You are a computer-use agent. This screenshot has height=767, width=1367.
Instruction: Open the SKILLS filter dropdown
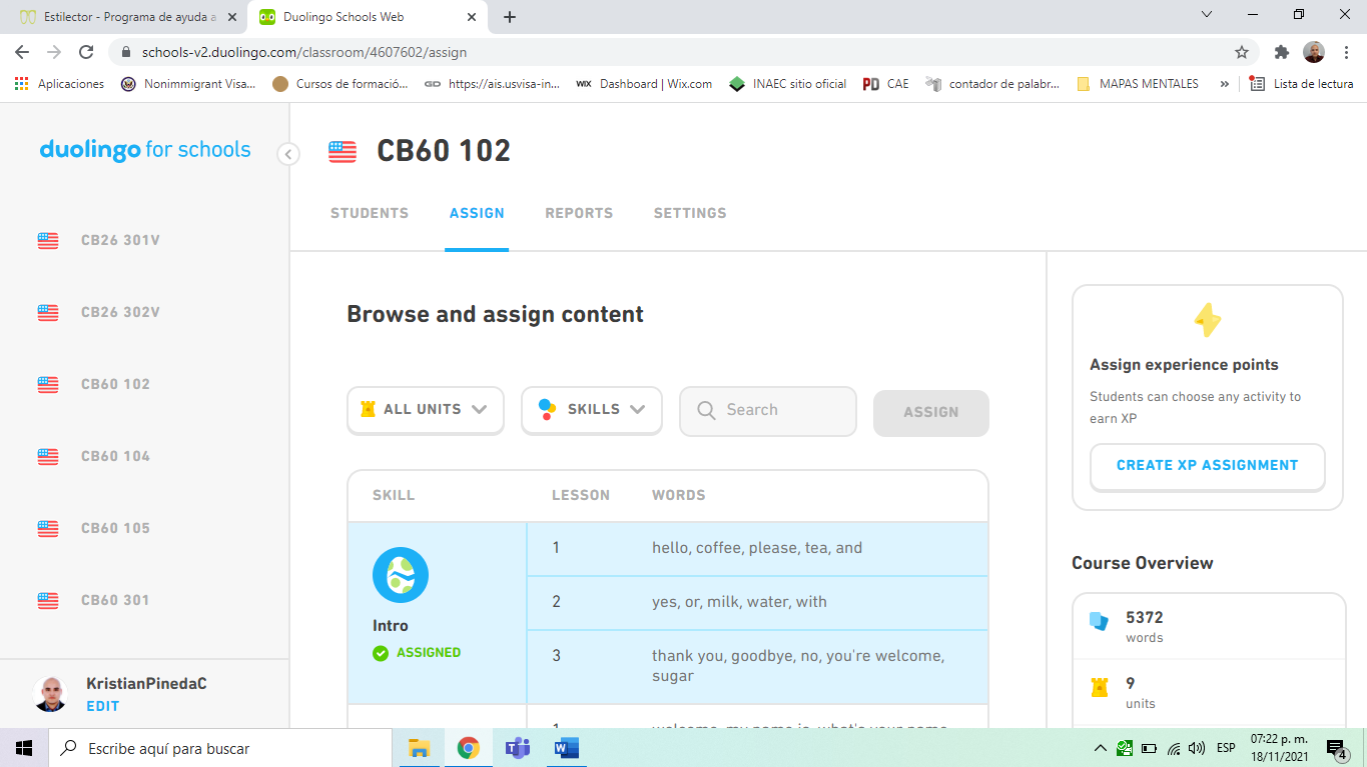591,410
